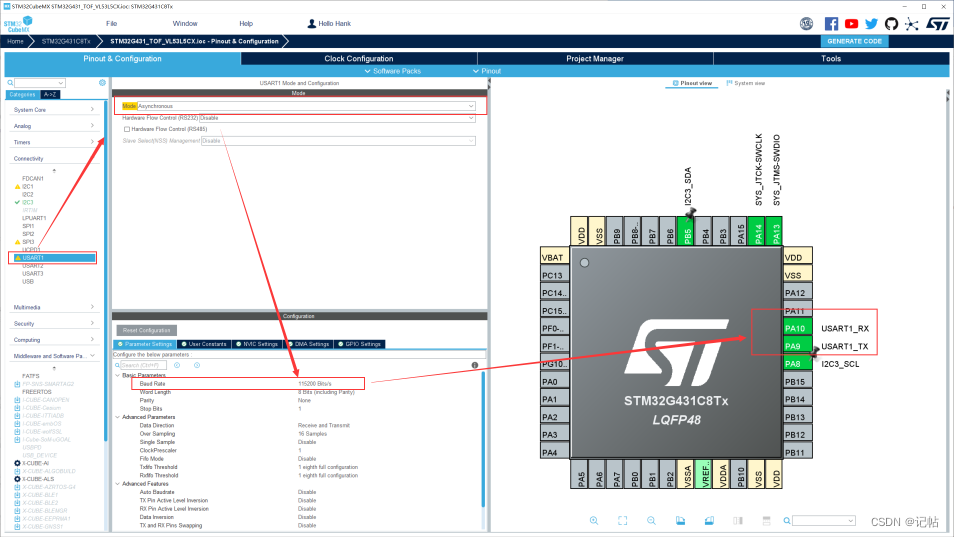954x537 pixels.
Task: Open ST GitHub icon
Action: coord(891,24)
